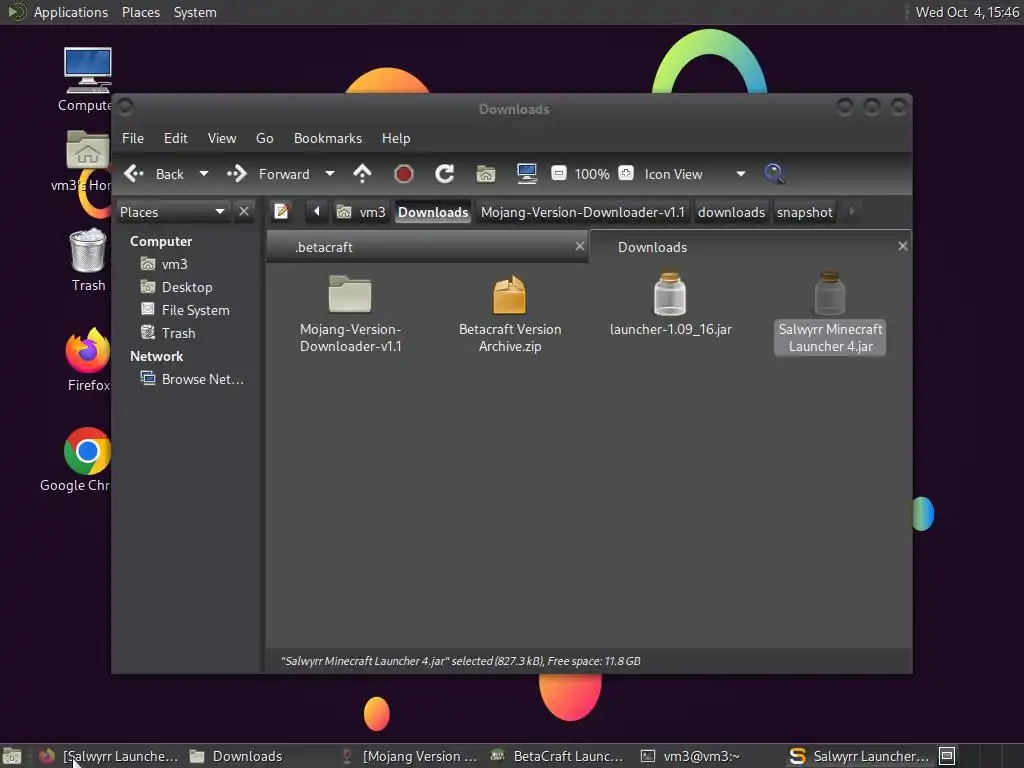Viewport: 1024px width, 768px height.
Task: Open vm3 in the Places sidebar
Action: pyautogui.click(x=164, y=264)
